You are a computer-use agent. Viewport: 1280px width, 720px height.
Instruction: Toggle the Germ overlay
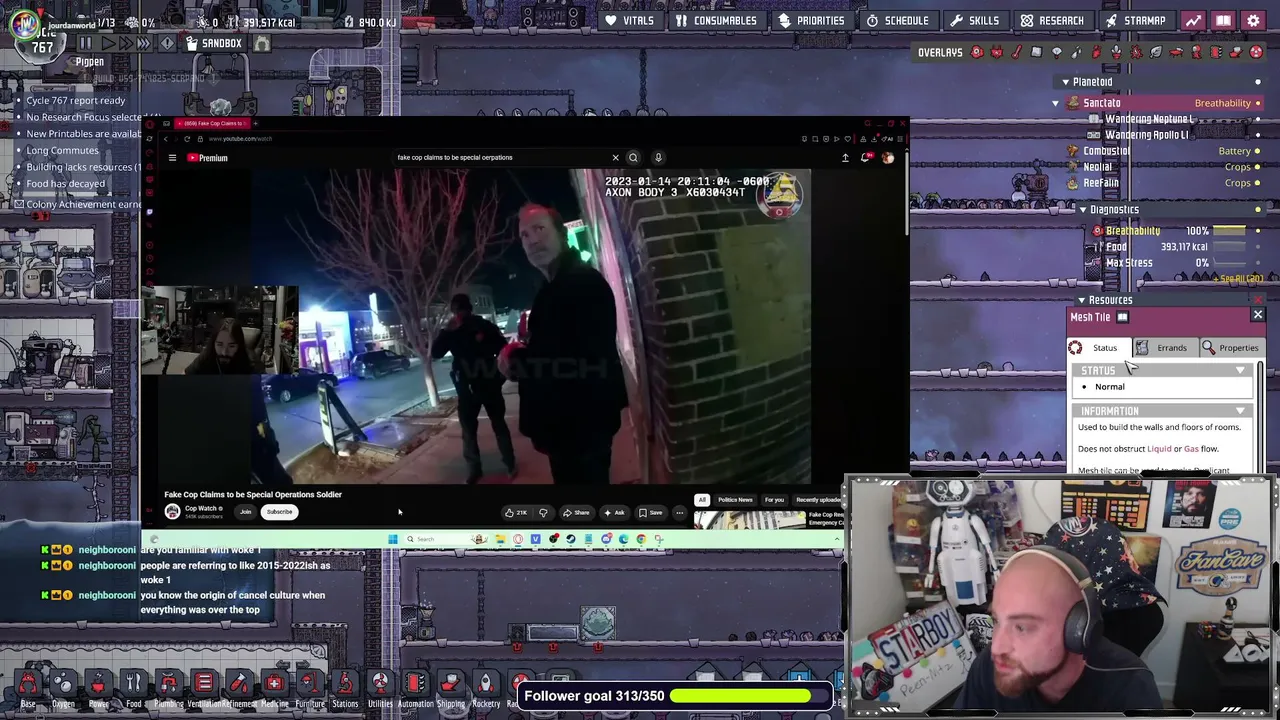coord(1137,52)
